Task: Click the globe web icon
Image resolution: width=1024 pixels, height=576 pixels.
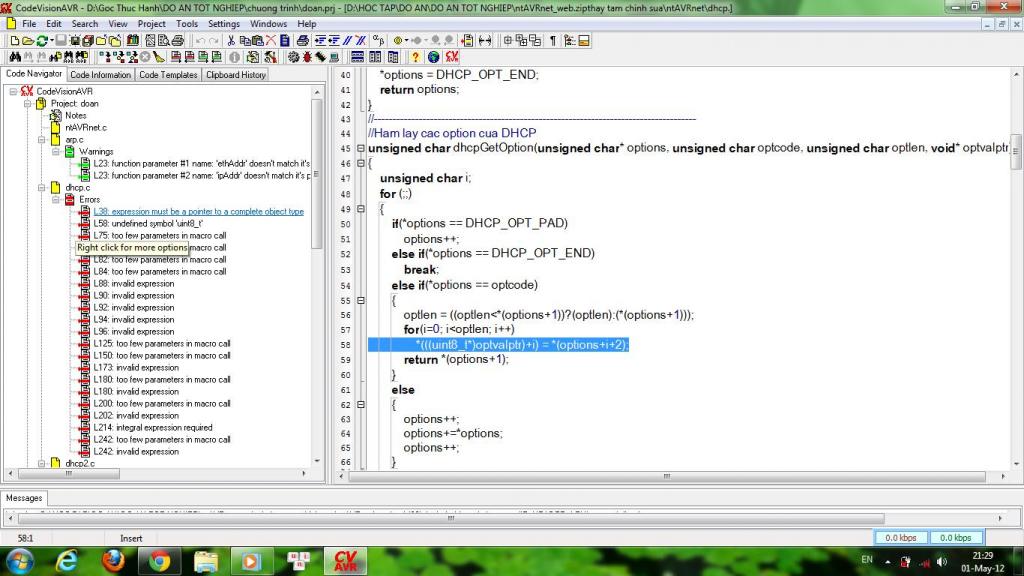Action: pos(434,57)
